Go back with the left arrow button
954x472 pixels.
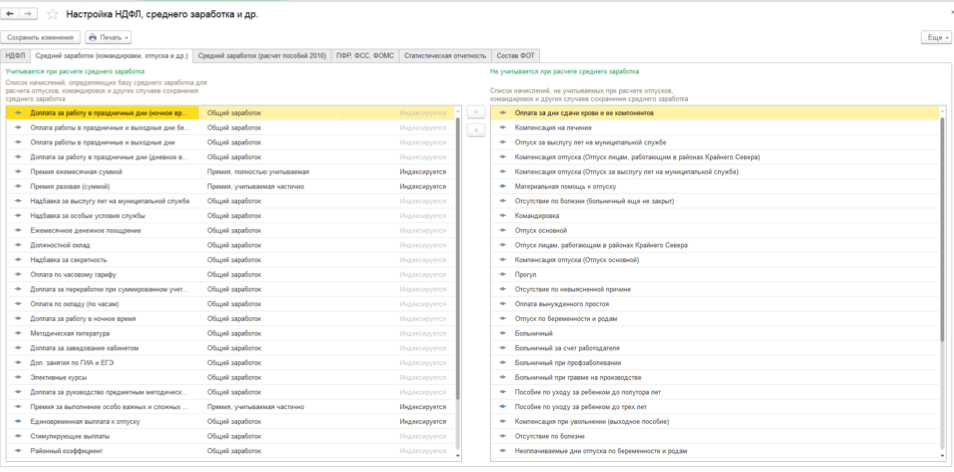click(10, 14)
